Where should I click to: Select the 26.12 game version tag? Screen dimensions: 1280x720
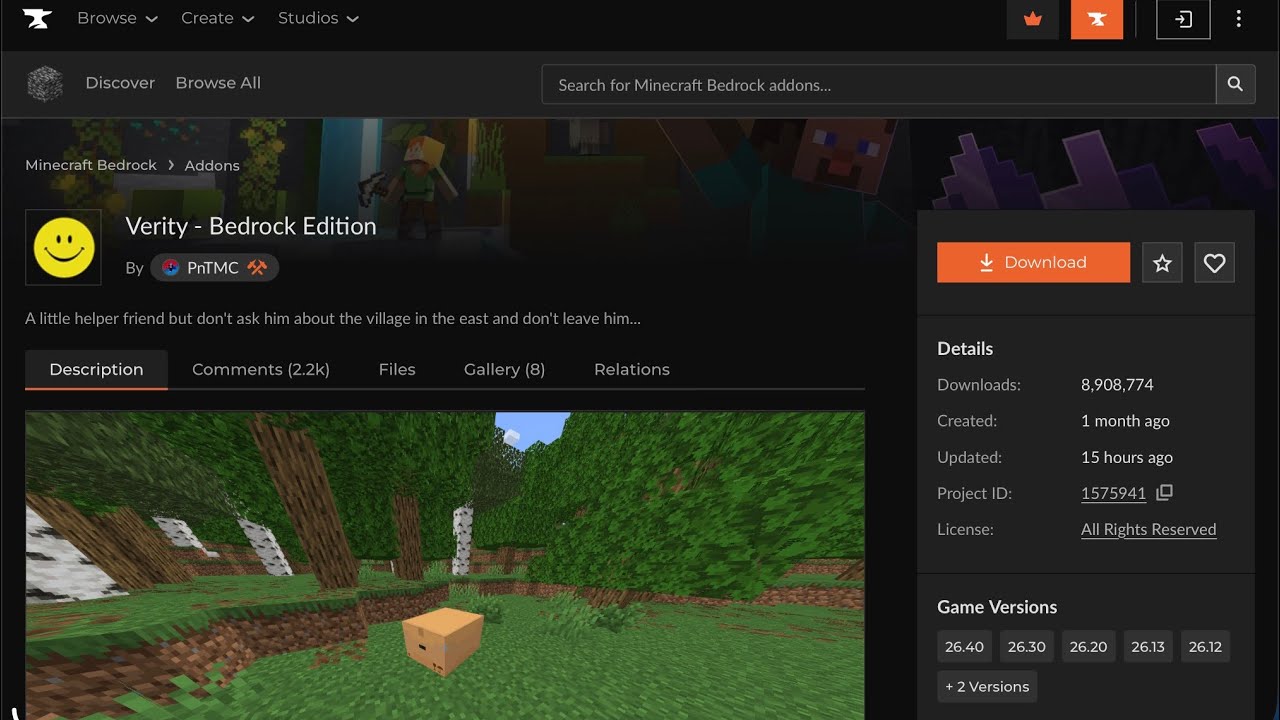coord(1205,647)
